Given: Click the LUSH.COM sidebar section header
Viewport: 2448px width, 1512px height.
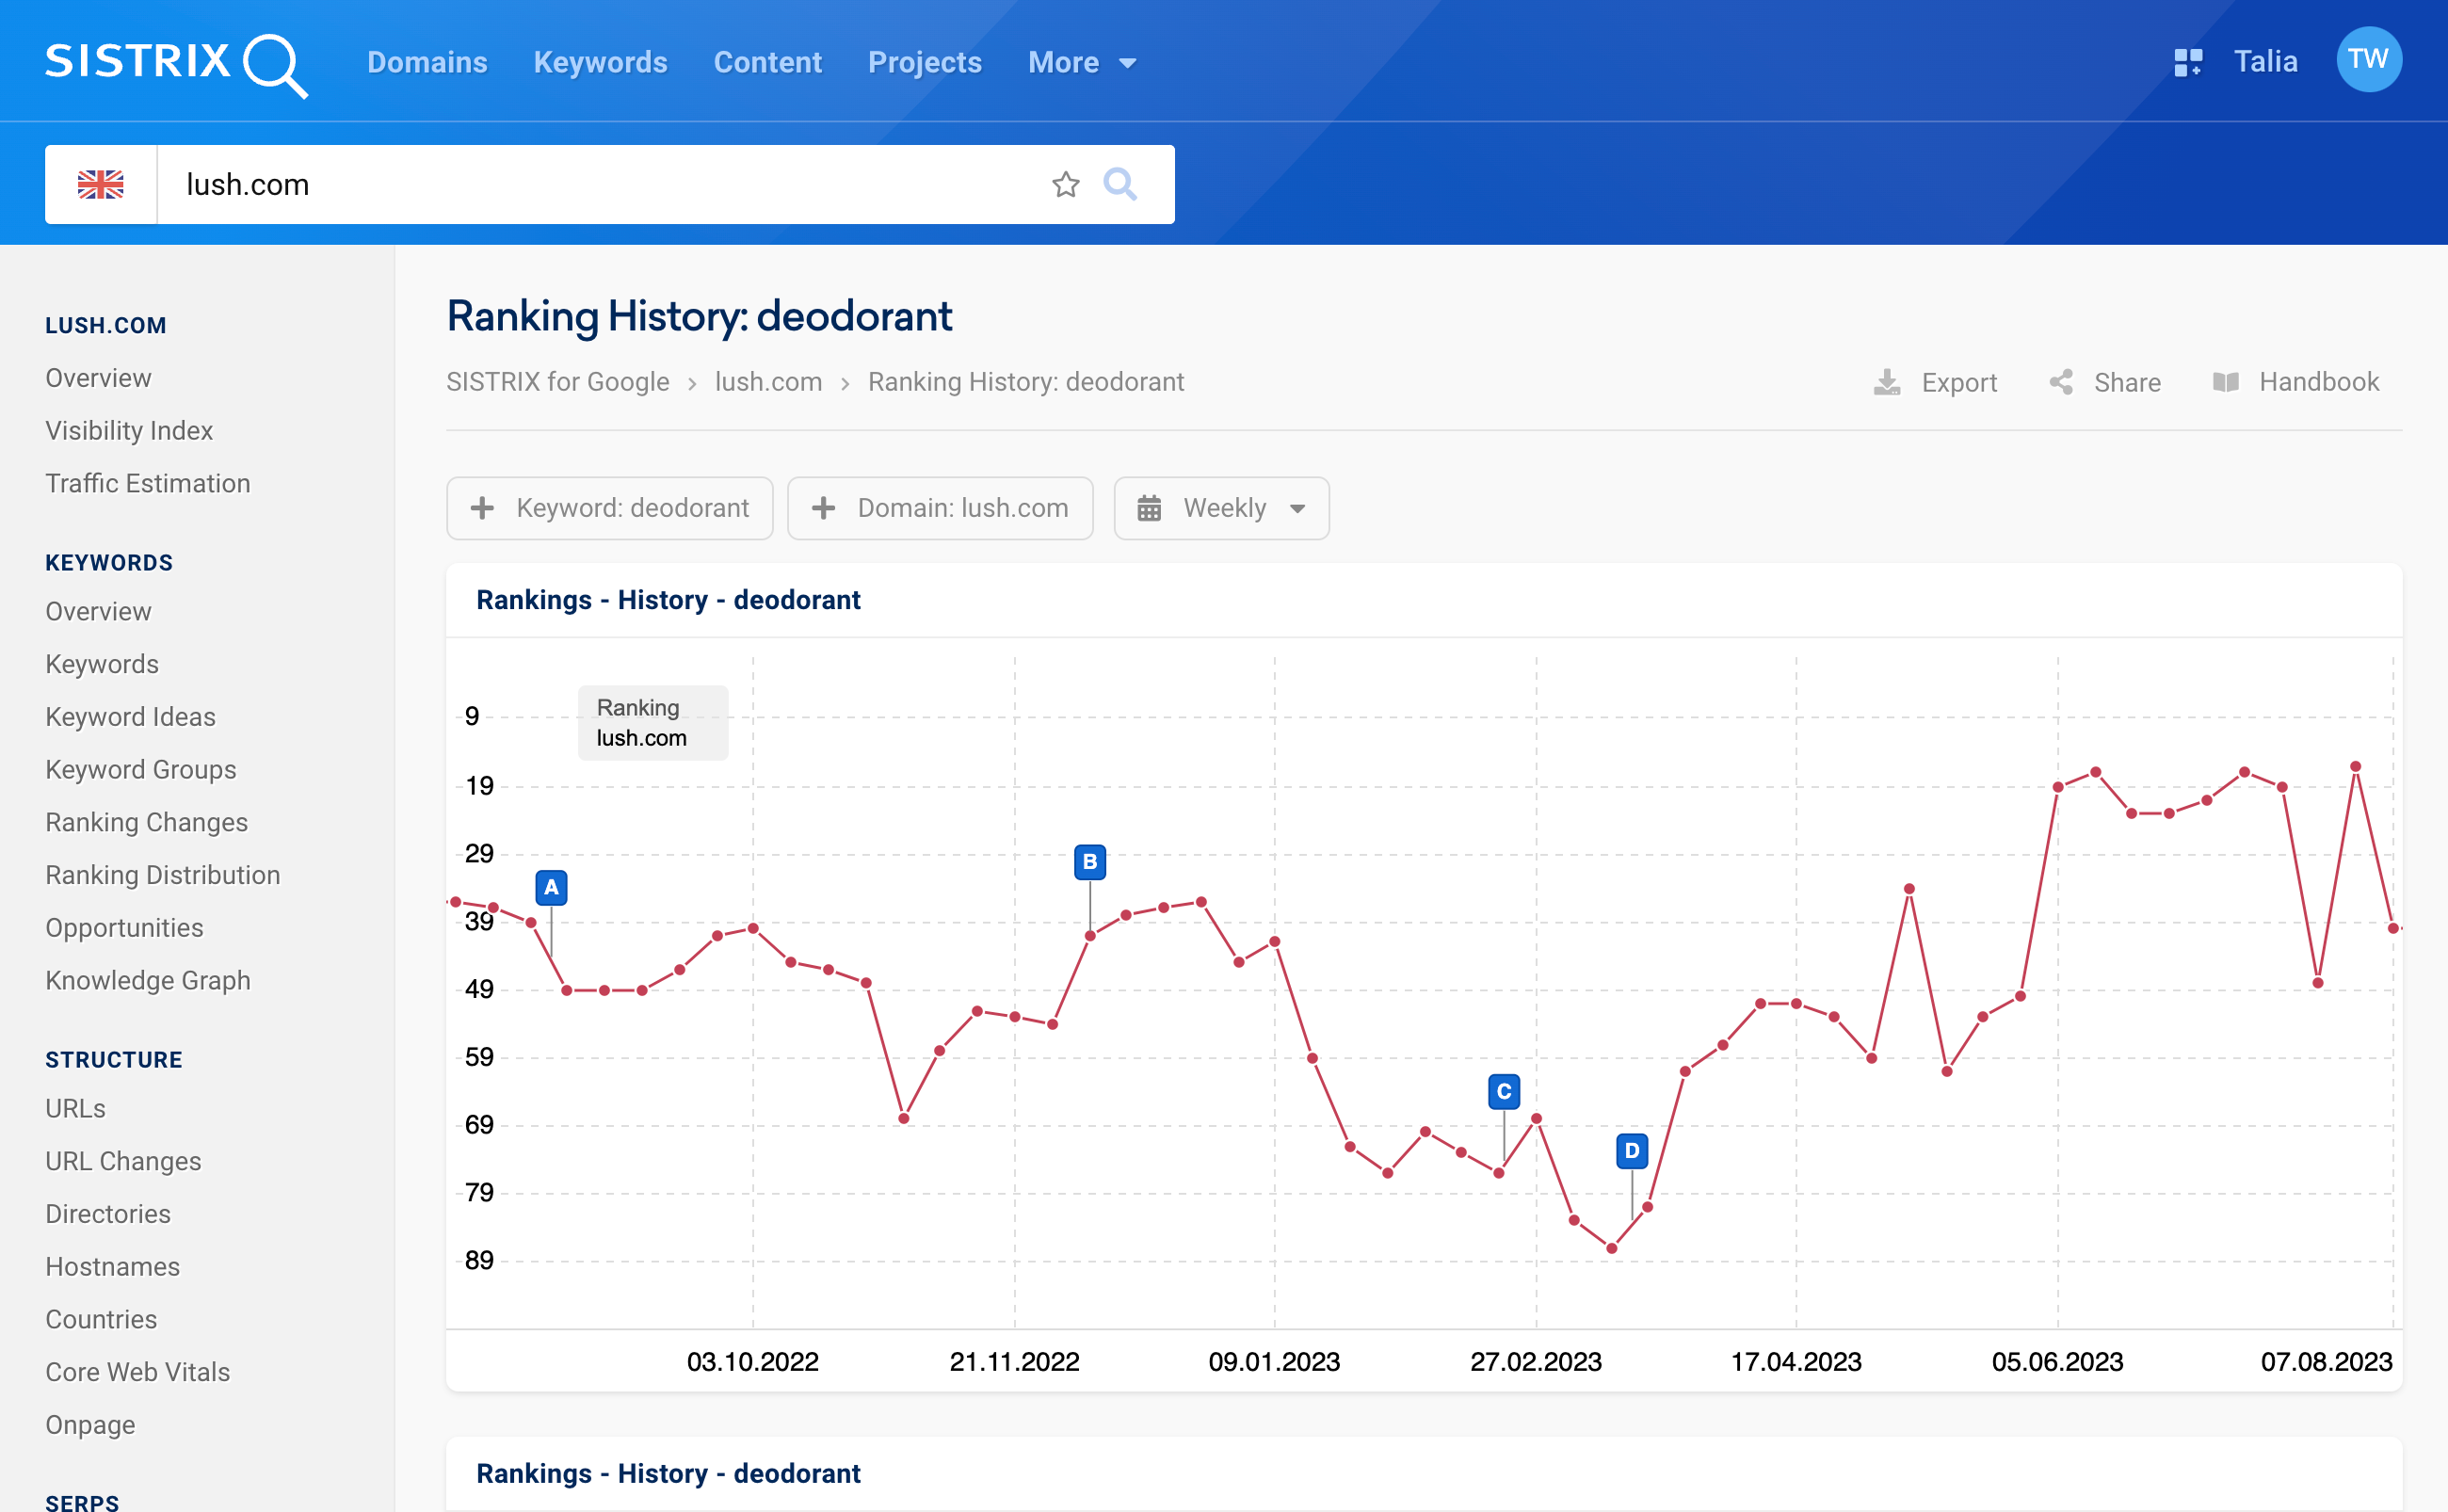Looking at the screenshot, I should pyautogui.click(x=106, y=326).
